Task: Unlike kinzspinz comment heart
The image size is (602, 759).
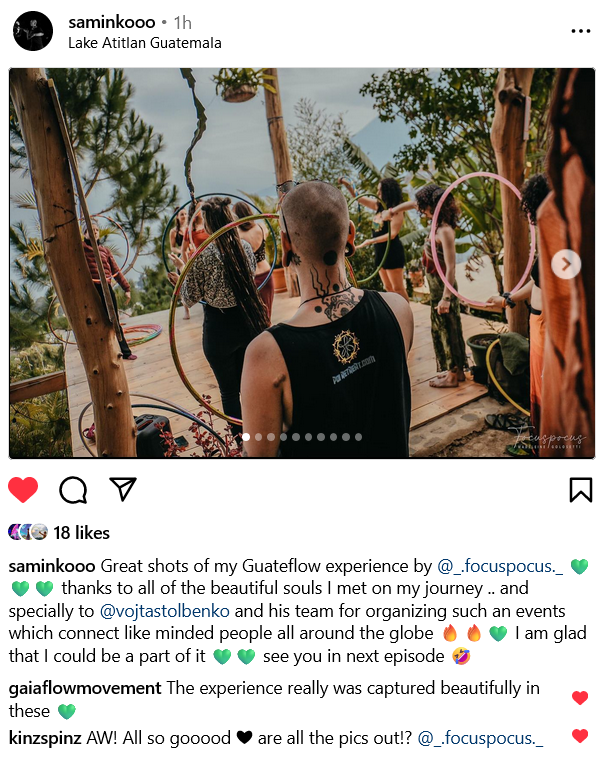Action: click(580, 736)
